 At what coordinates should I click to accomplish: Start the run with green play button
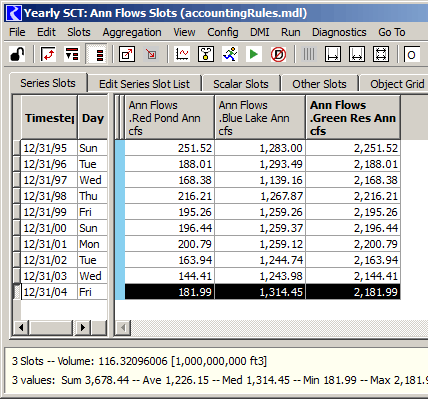(x=254, y=54)
